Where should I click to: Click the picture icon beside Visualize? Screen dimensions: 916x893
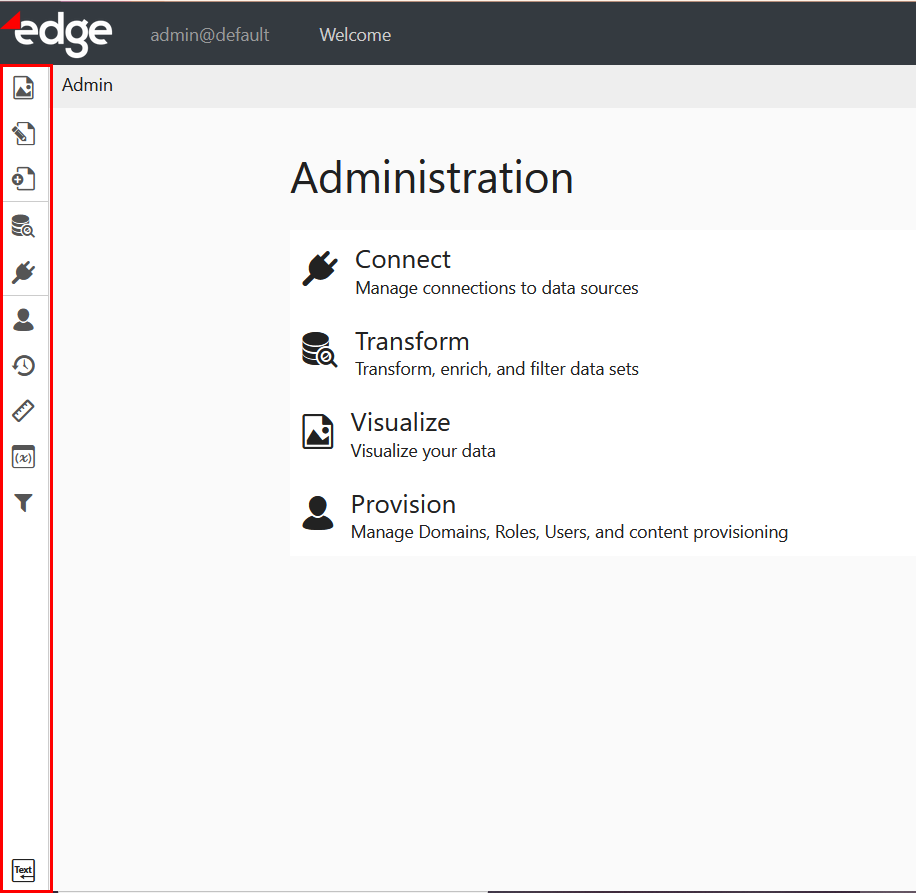click(x=318, y=431)
